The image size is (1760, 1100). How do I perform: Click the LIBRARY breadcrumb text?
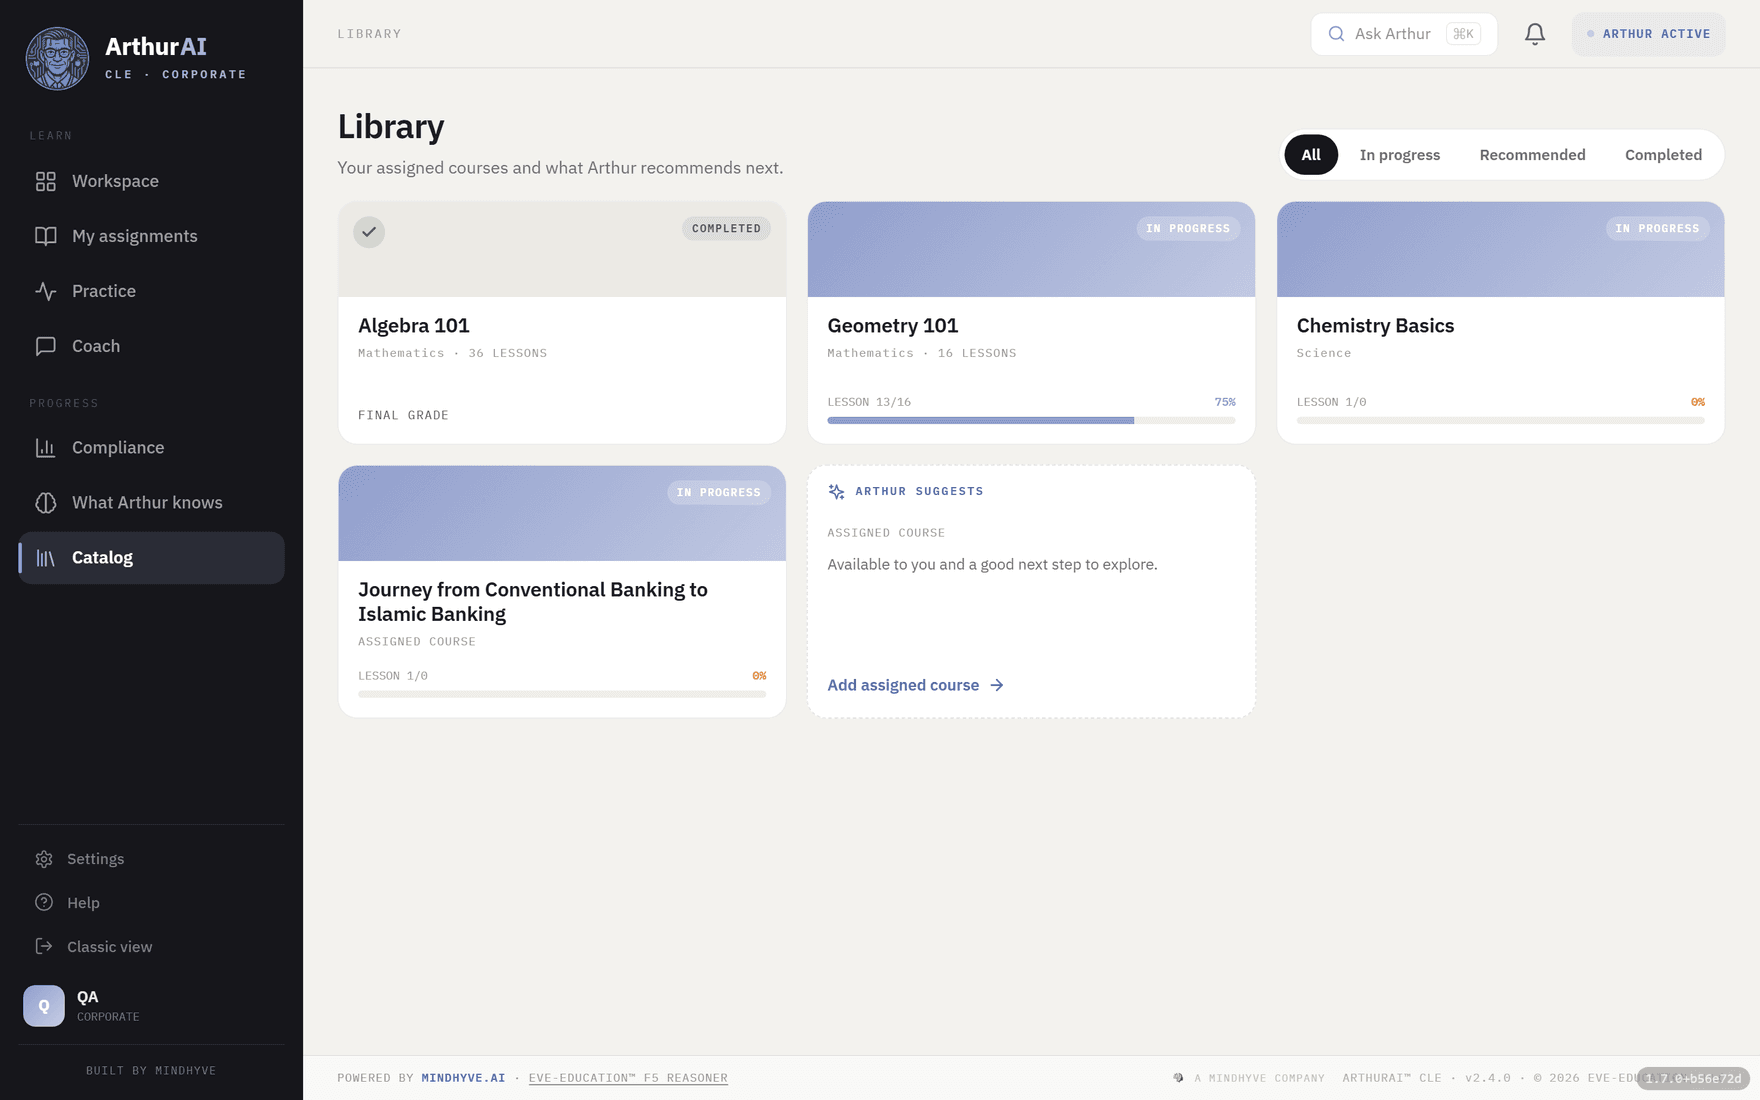click(369, 34)
